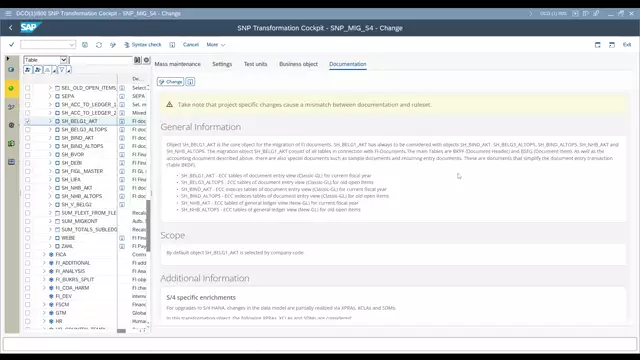The height and width of the screenshot is (360, 640).
Task: Go back with the SAP back arrow
Action: [x=11, y=28]
